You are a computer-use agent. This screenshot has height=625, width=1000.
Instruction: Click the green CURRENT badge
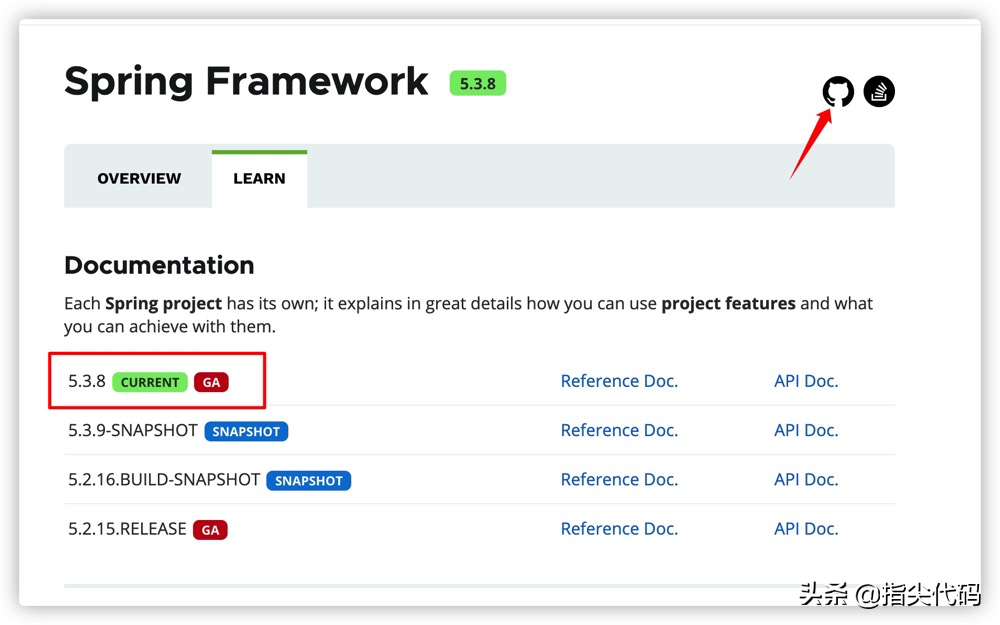click(150, 382)
